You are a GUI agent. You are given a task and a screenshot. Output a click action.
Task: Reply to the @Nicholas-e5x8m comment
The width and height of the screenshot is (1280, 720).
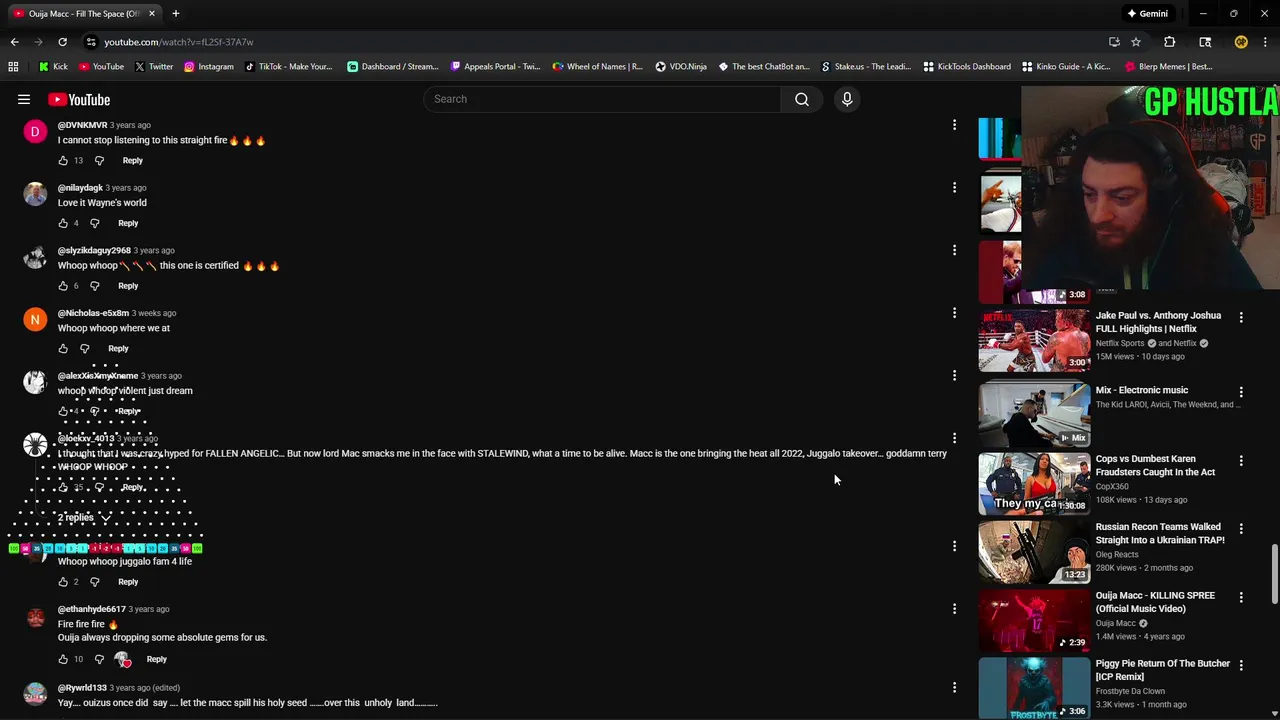(x=118, y=348)
